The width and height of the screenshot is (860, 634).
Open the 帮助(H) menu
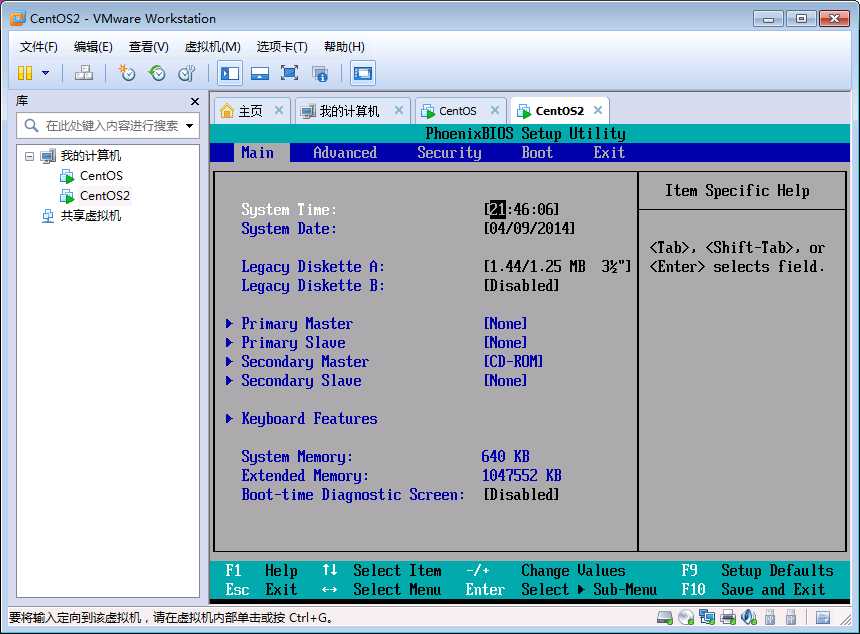(x=344, y=47)
